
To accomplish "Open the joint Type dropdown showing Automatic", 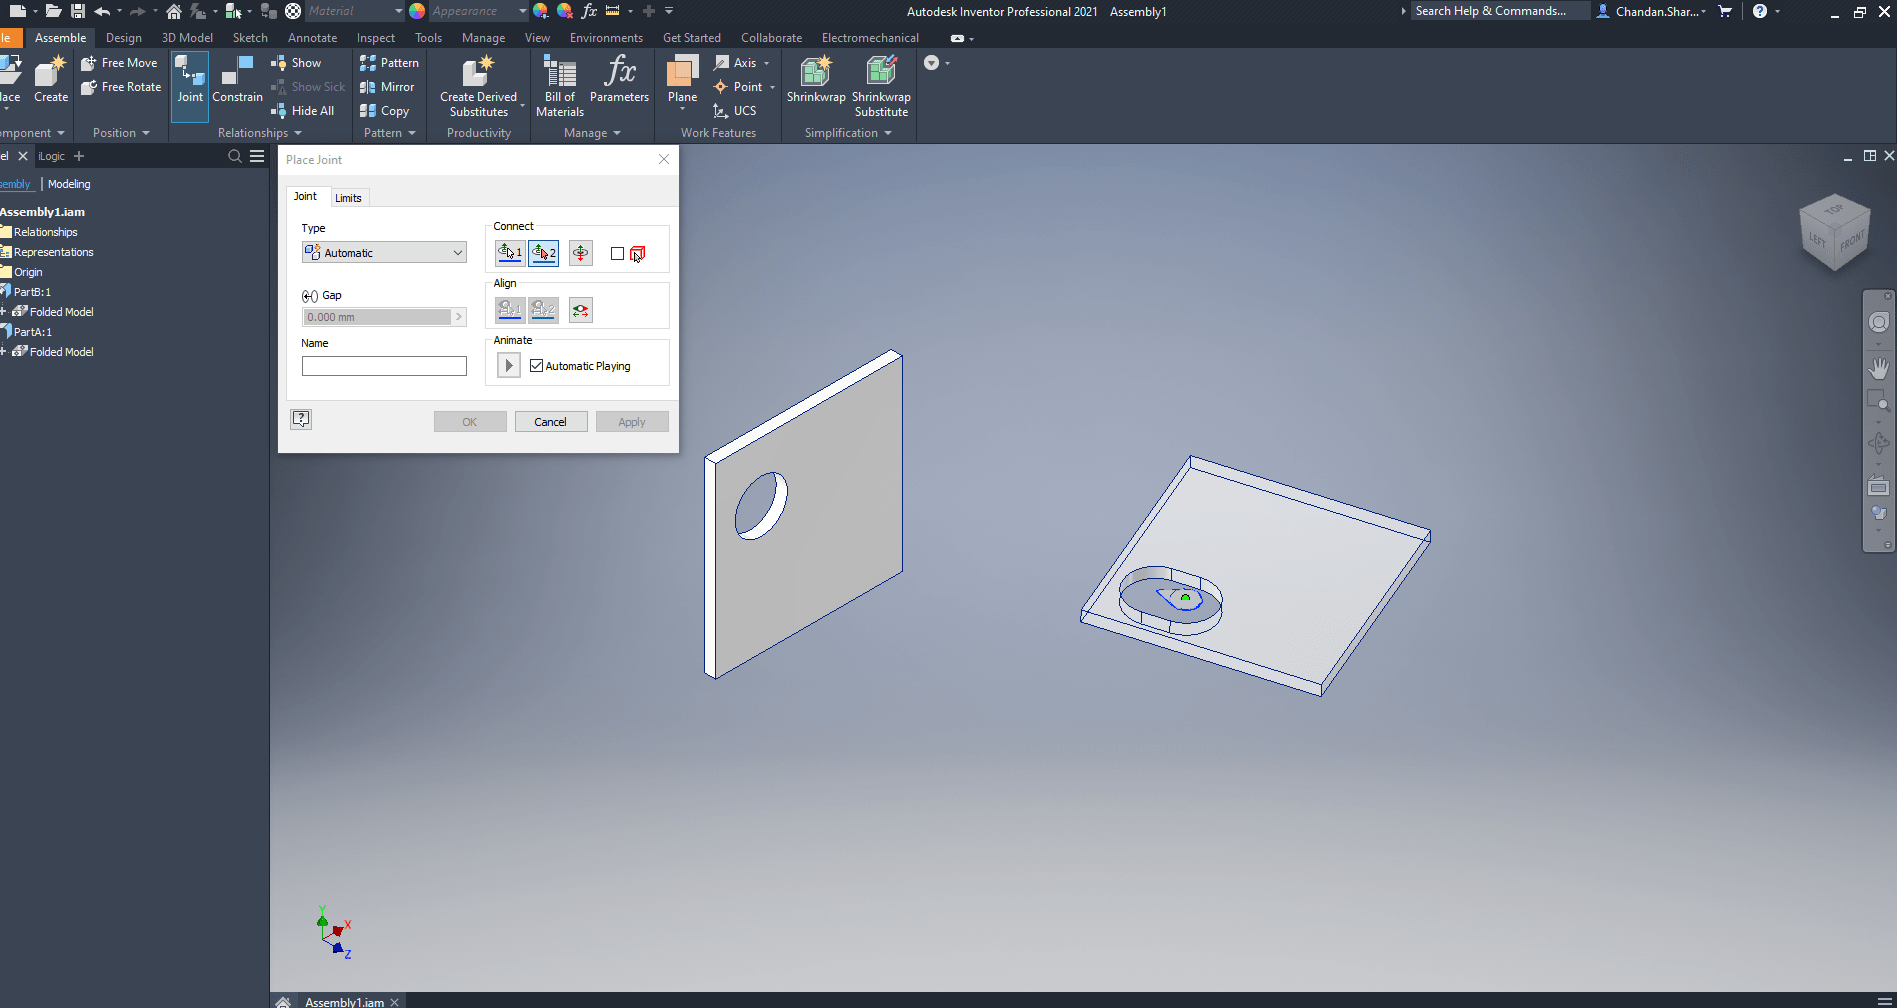I will click(x=383, y=252).
